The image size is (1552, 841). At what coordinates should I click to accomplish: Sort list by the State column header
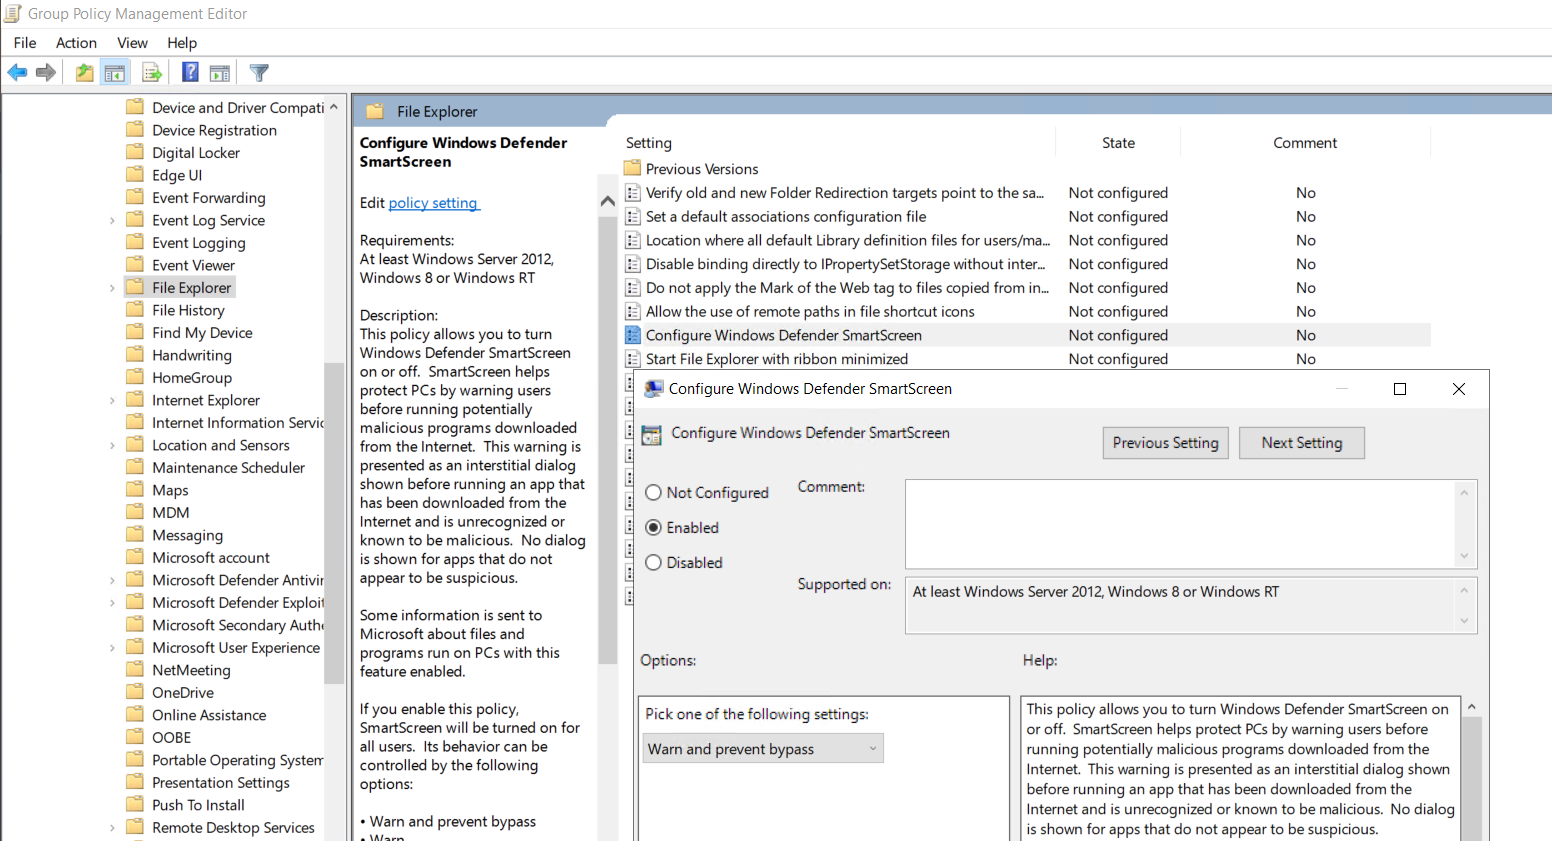coord(1118,143)
